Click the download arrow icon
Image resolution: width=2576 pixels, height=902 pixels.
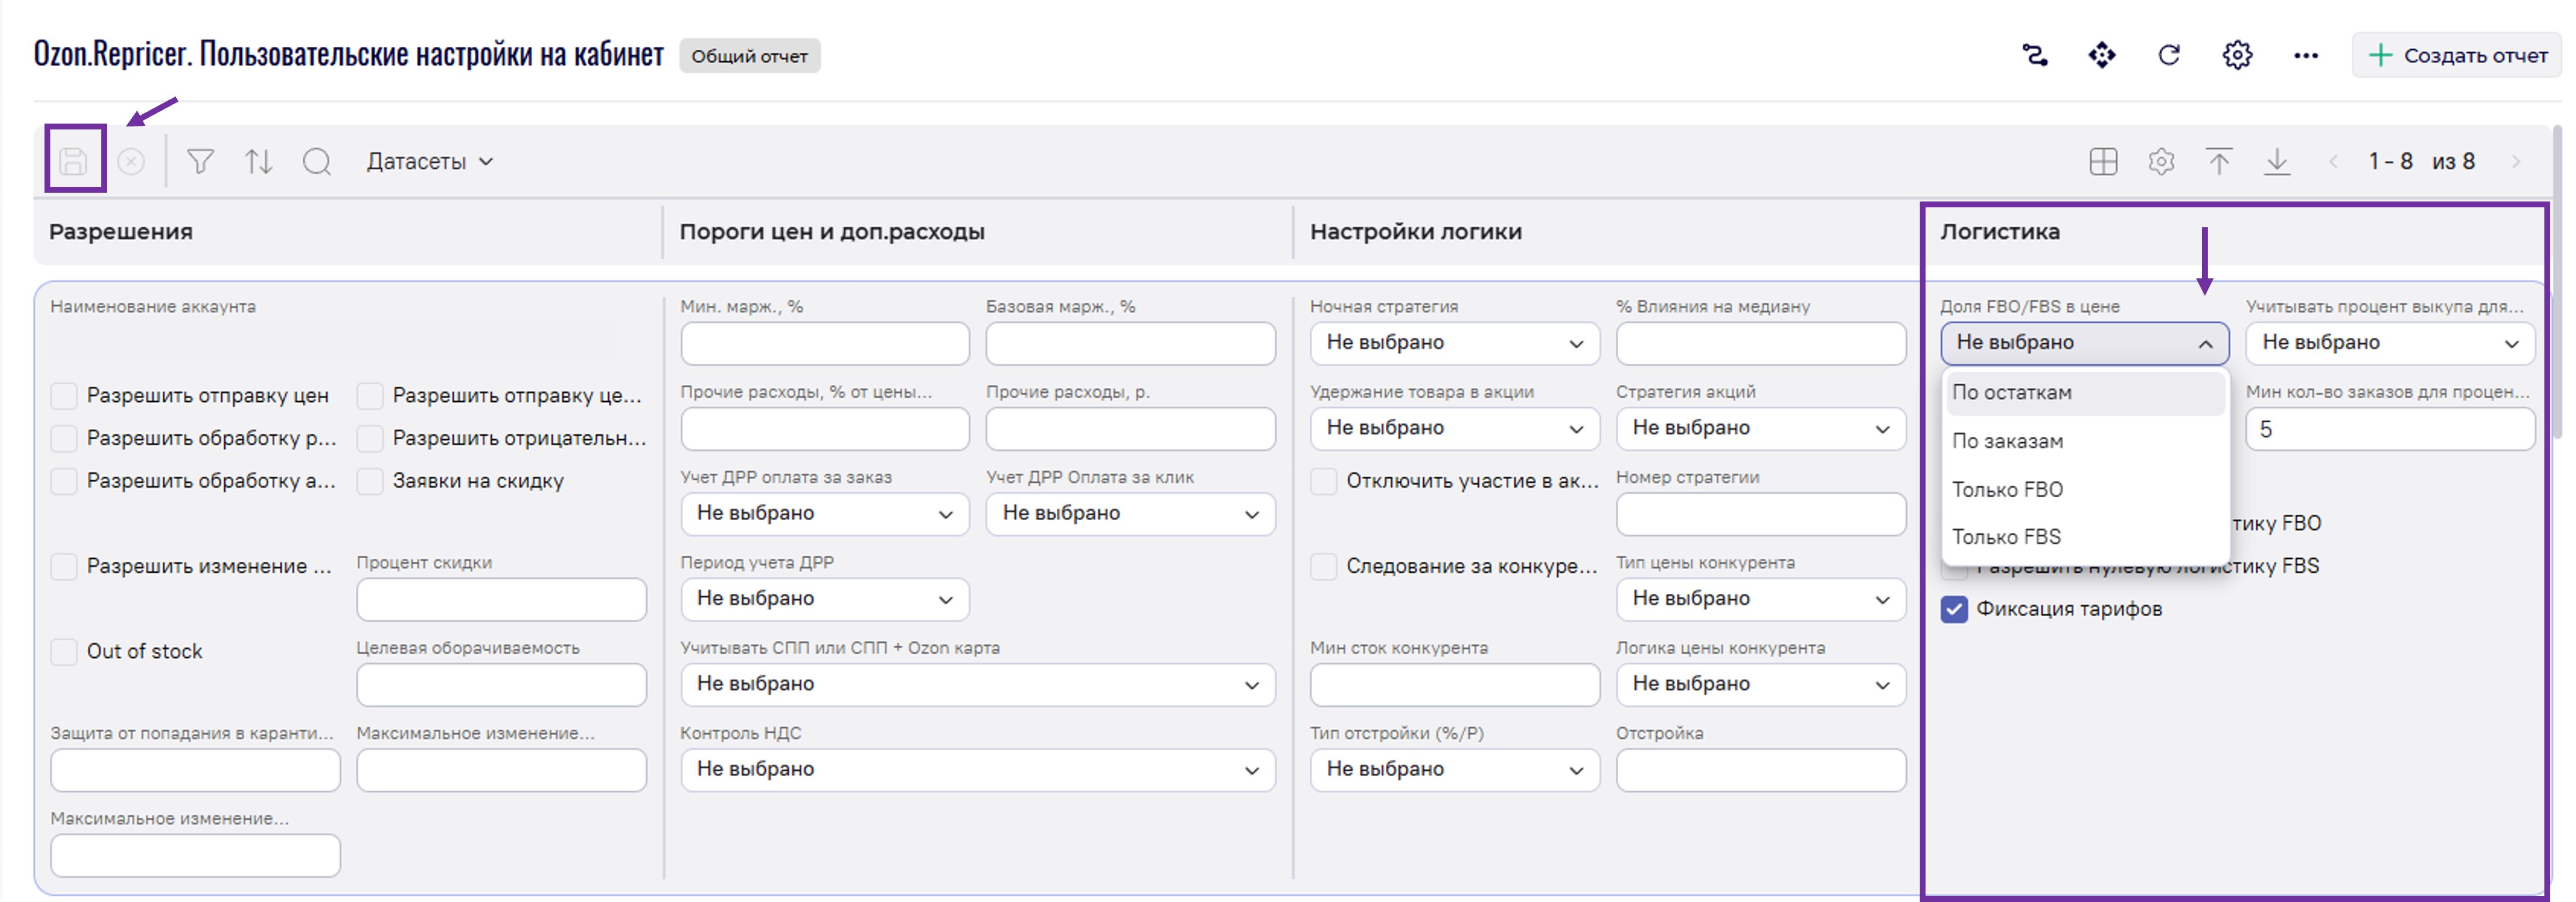[x=2277, y=161]
